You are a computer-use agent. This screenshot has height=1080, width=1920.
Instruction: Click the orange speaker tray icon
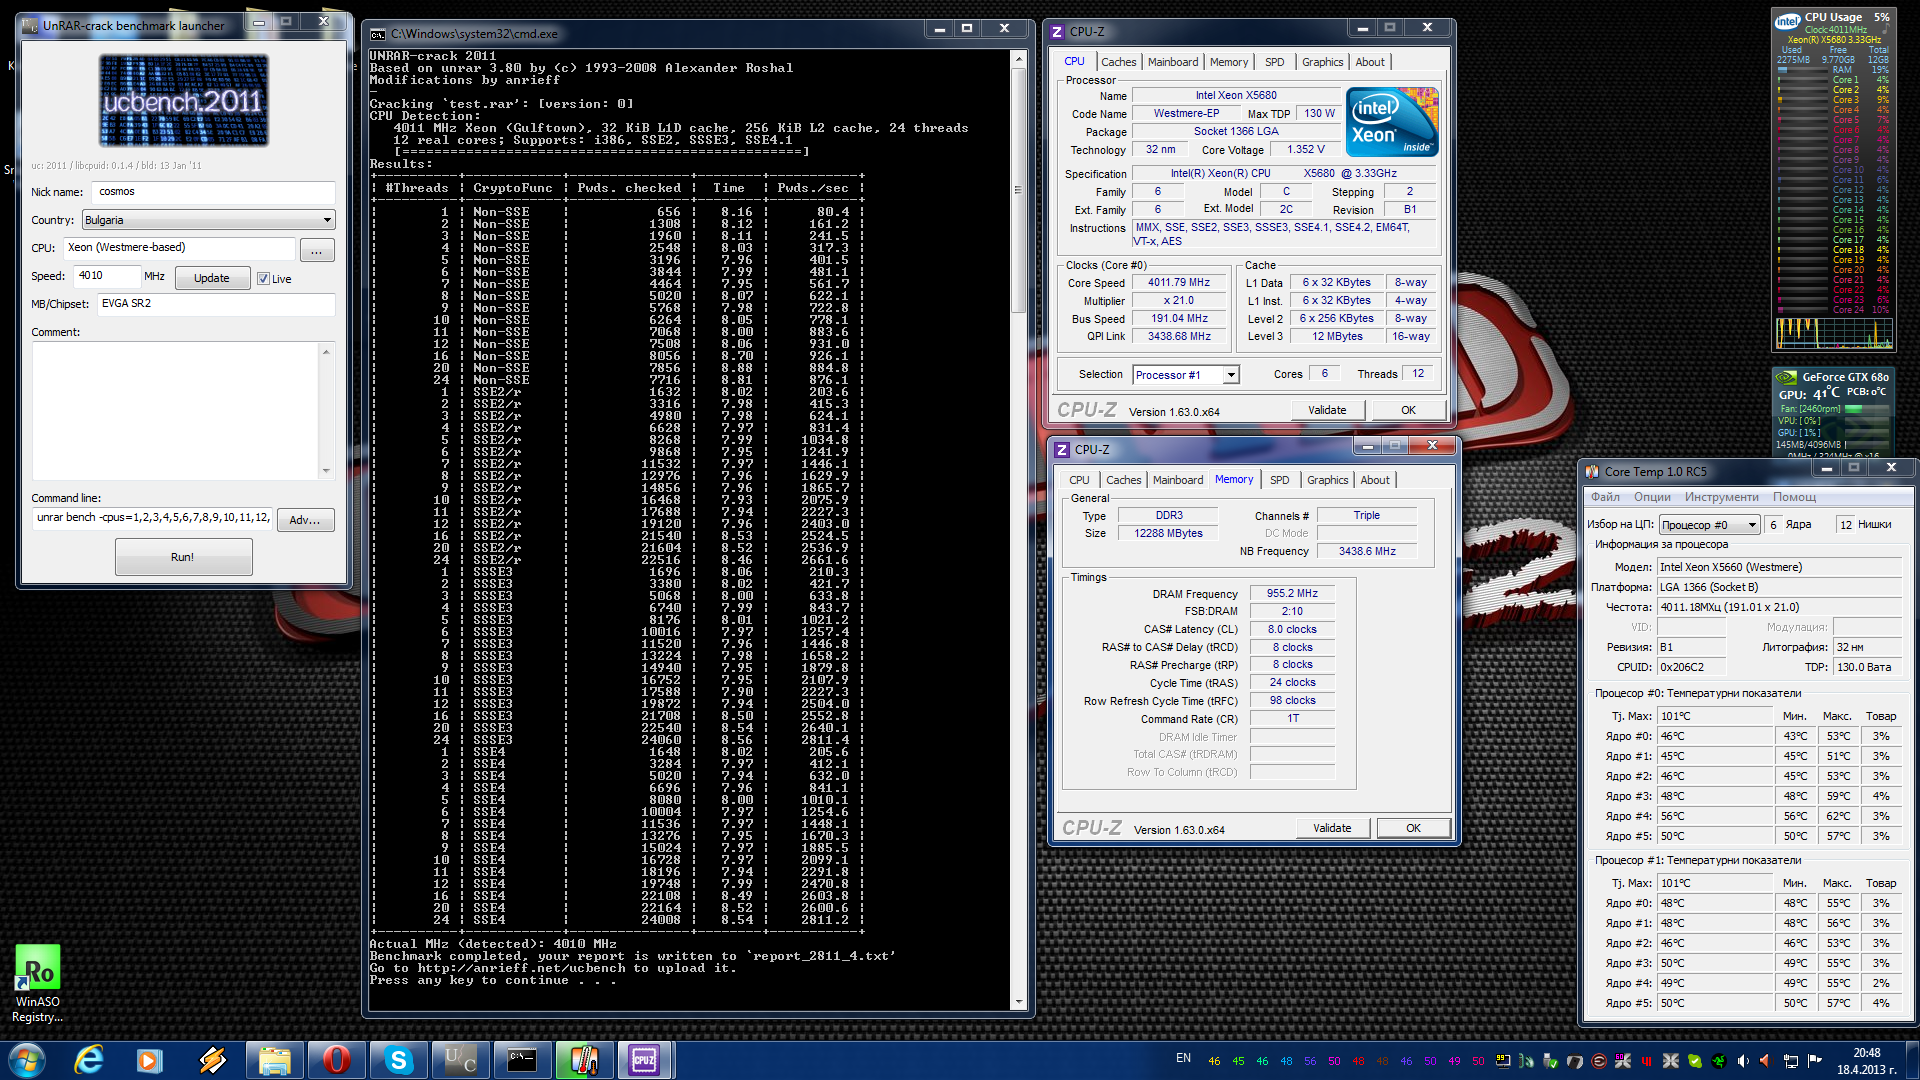[1766, 1061]
